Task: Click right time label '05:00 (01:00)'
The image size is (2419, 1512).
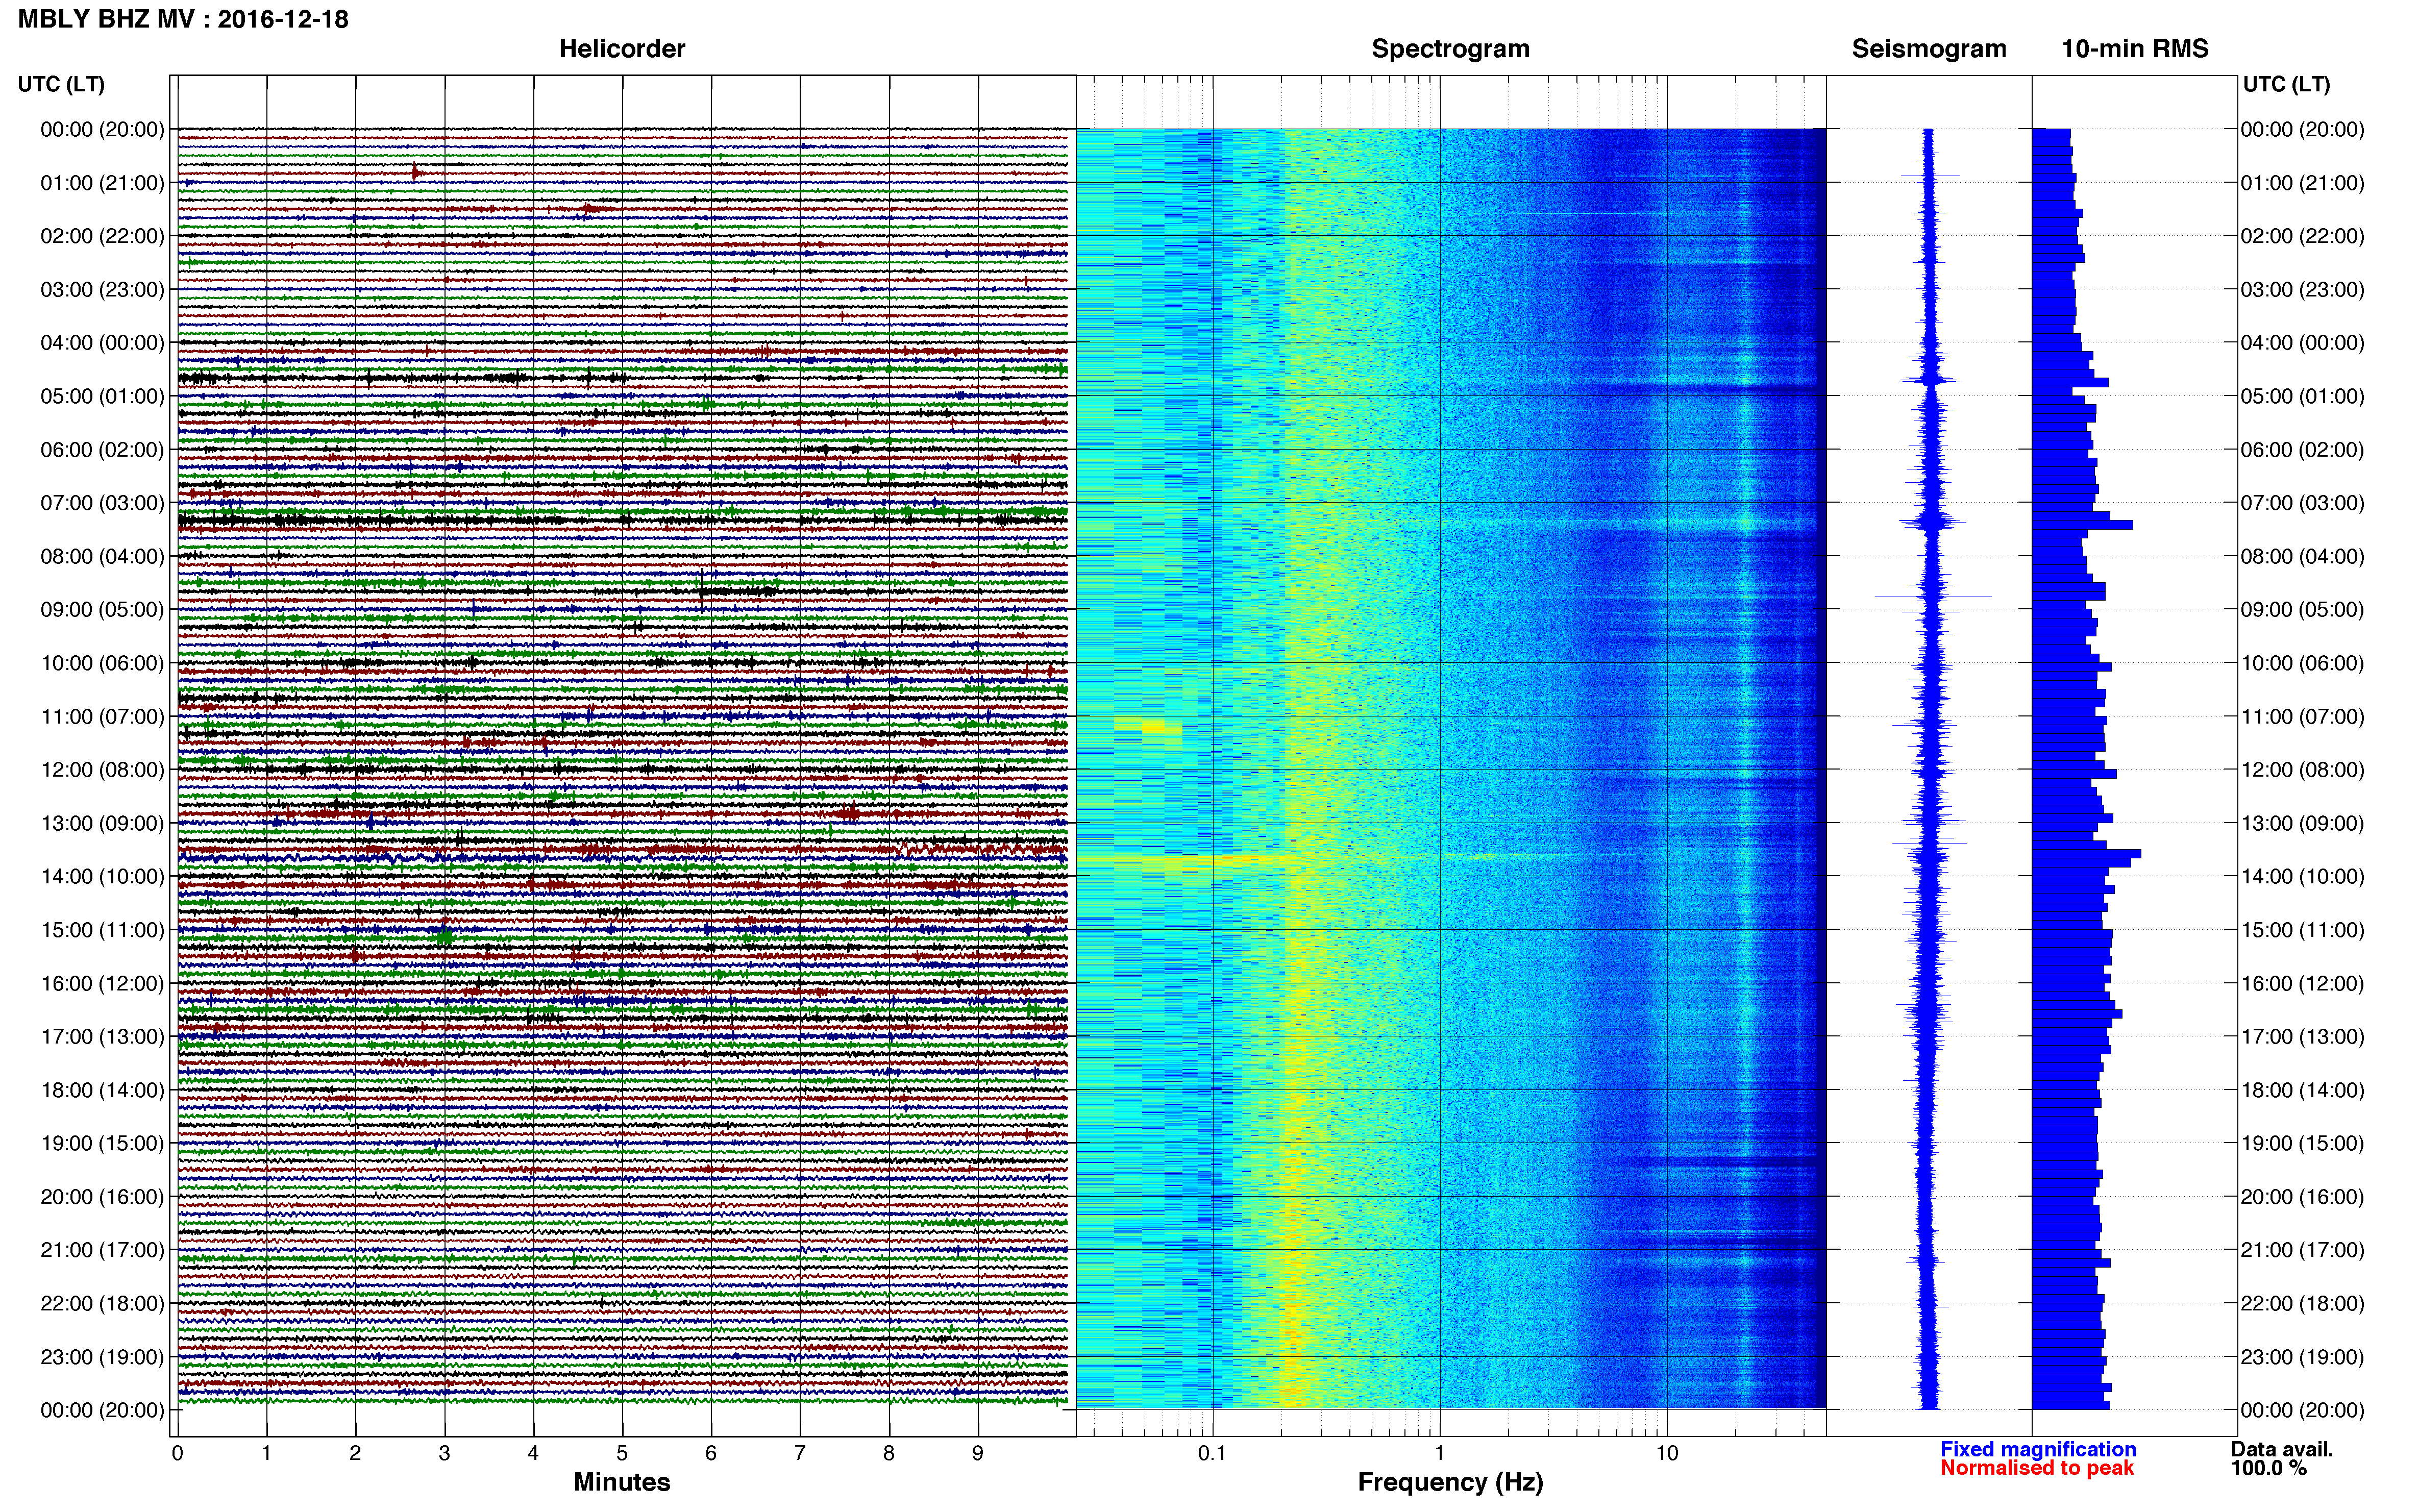Action: [2302, 396]
